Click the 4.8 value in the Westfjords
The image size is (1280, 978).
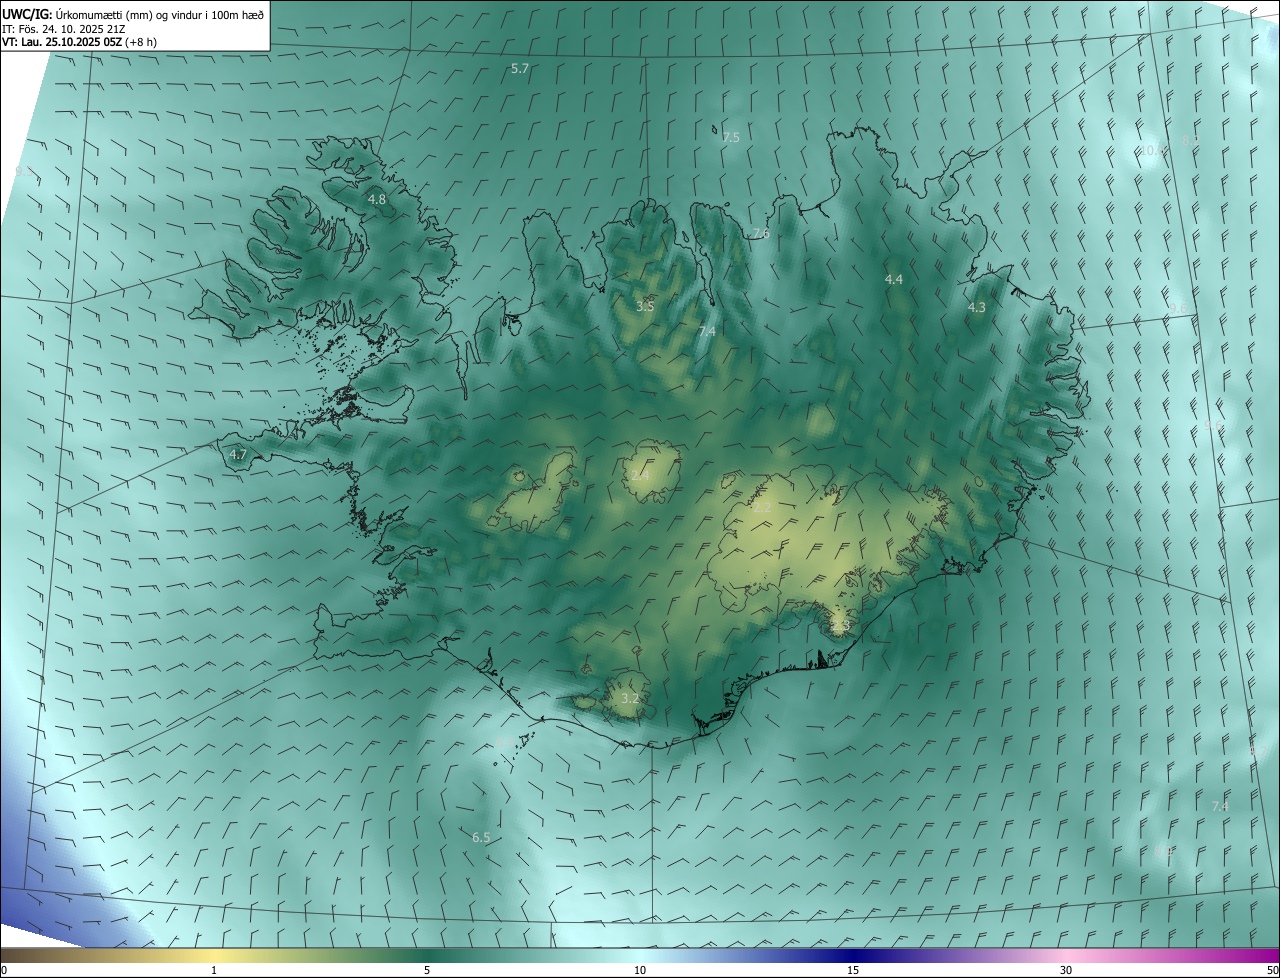point(377,200)
